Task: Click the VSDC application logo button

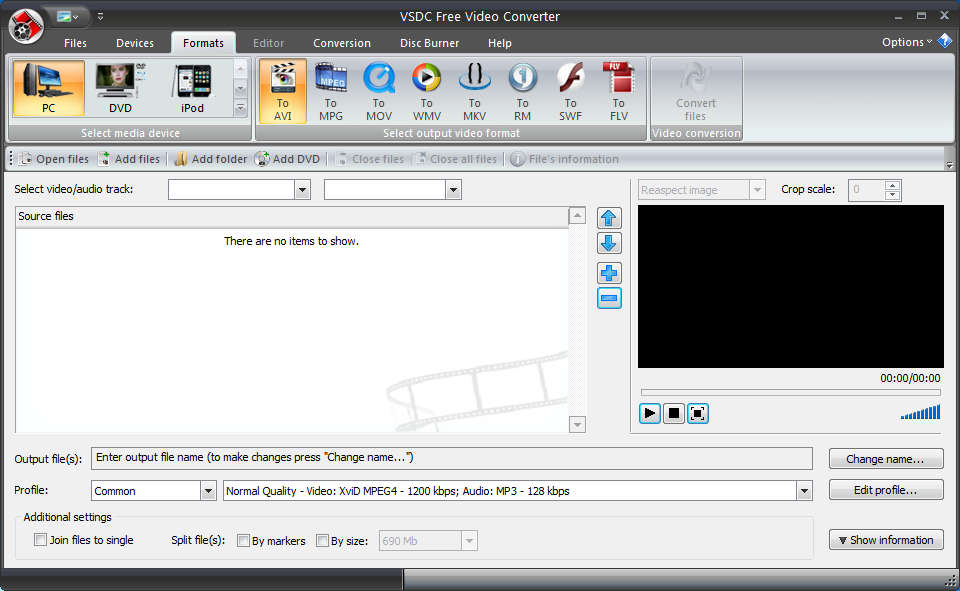Action: [26, 26]
